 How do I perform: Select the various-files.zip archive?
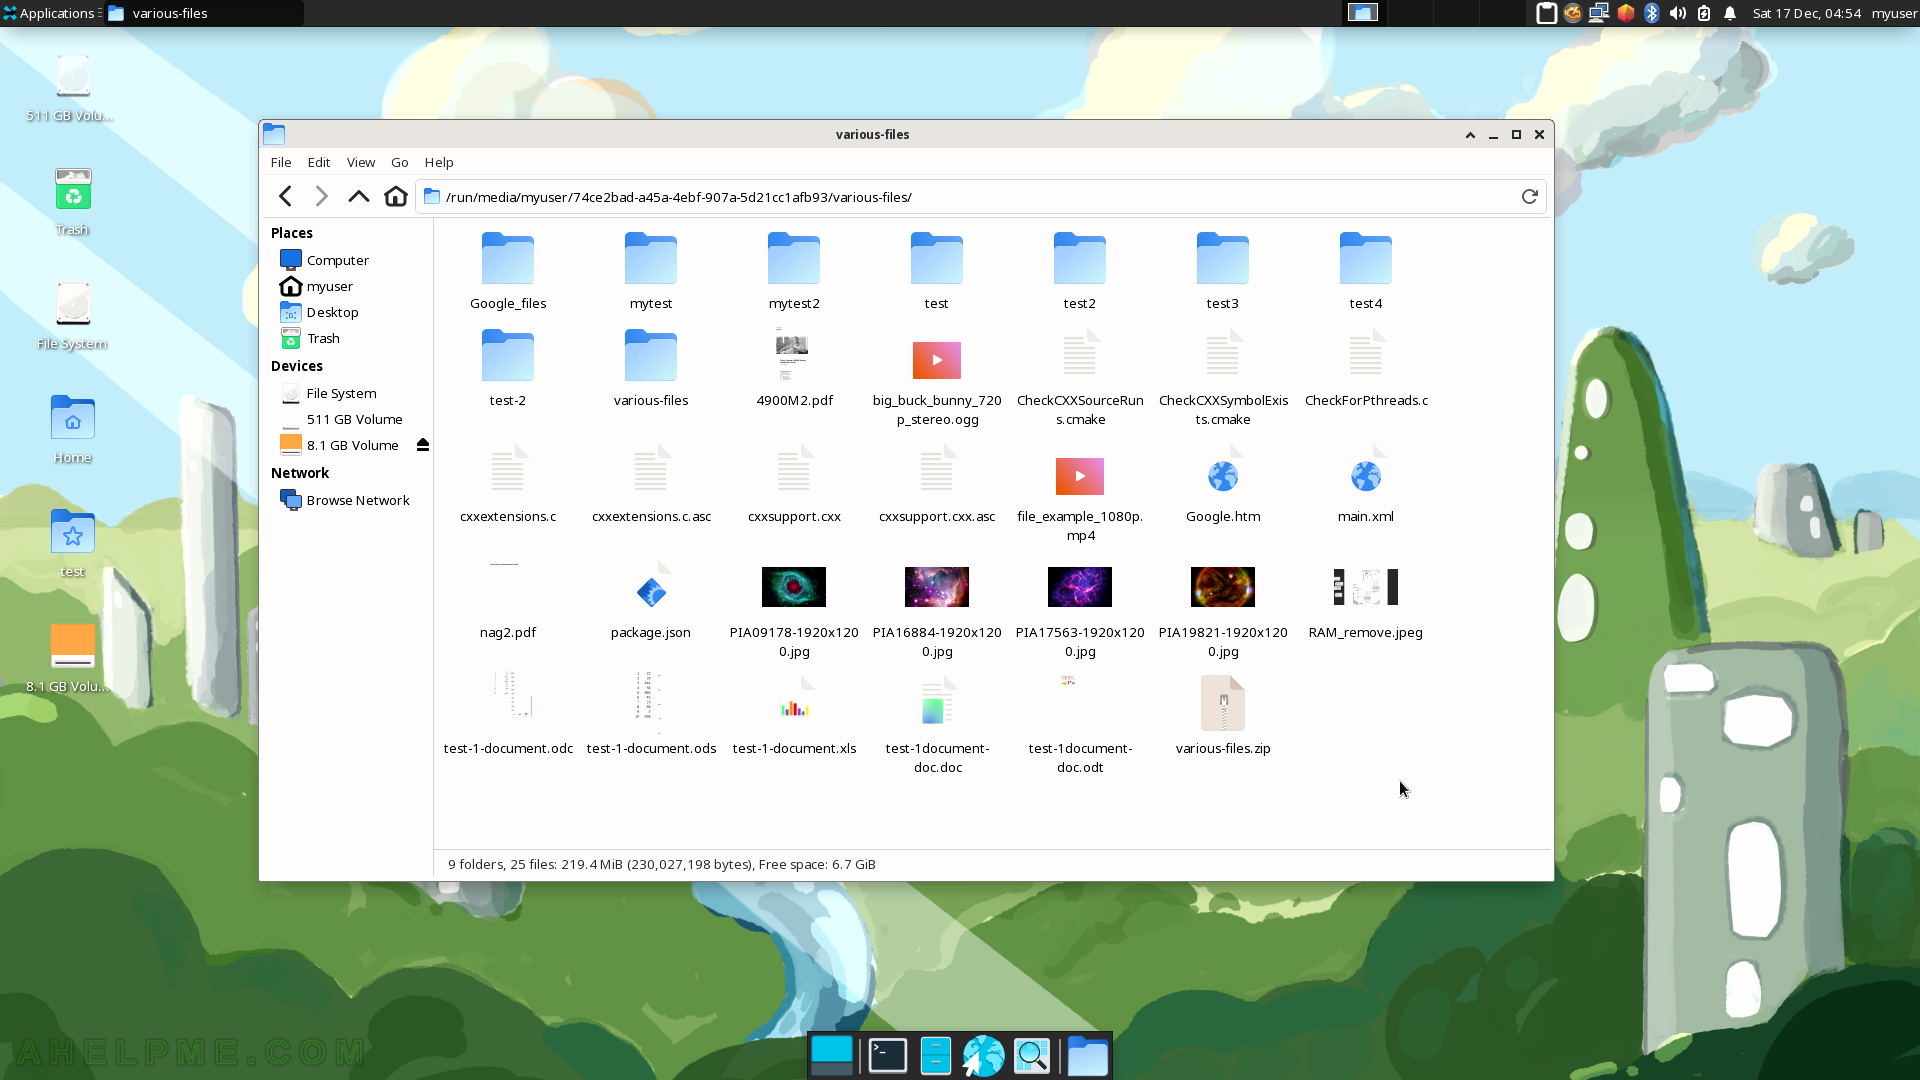(x=1222, y=703)
